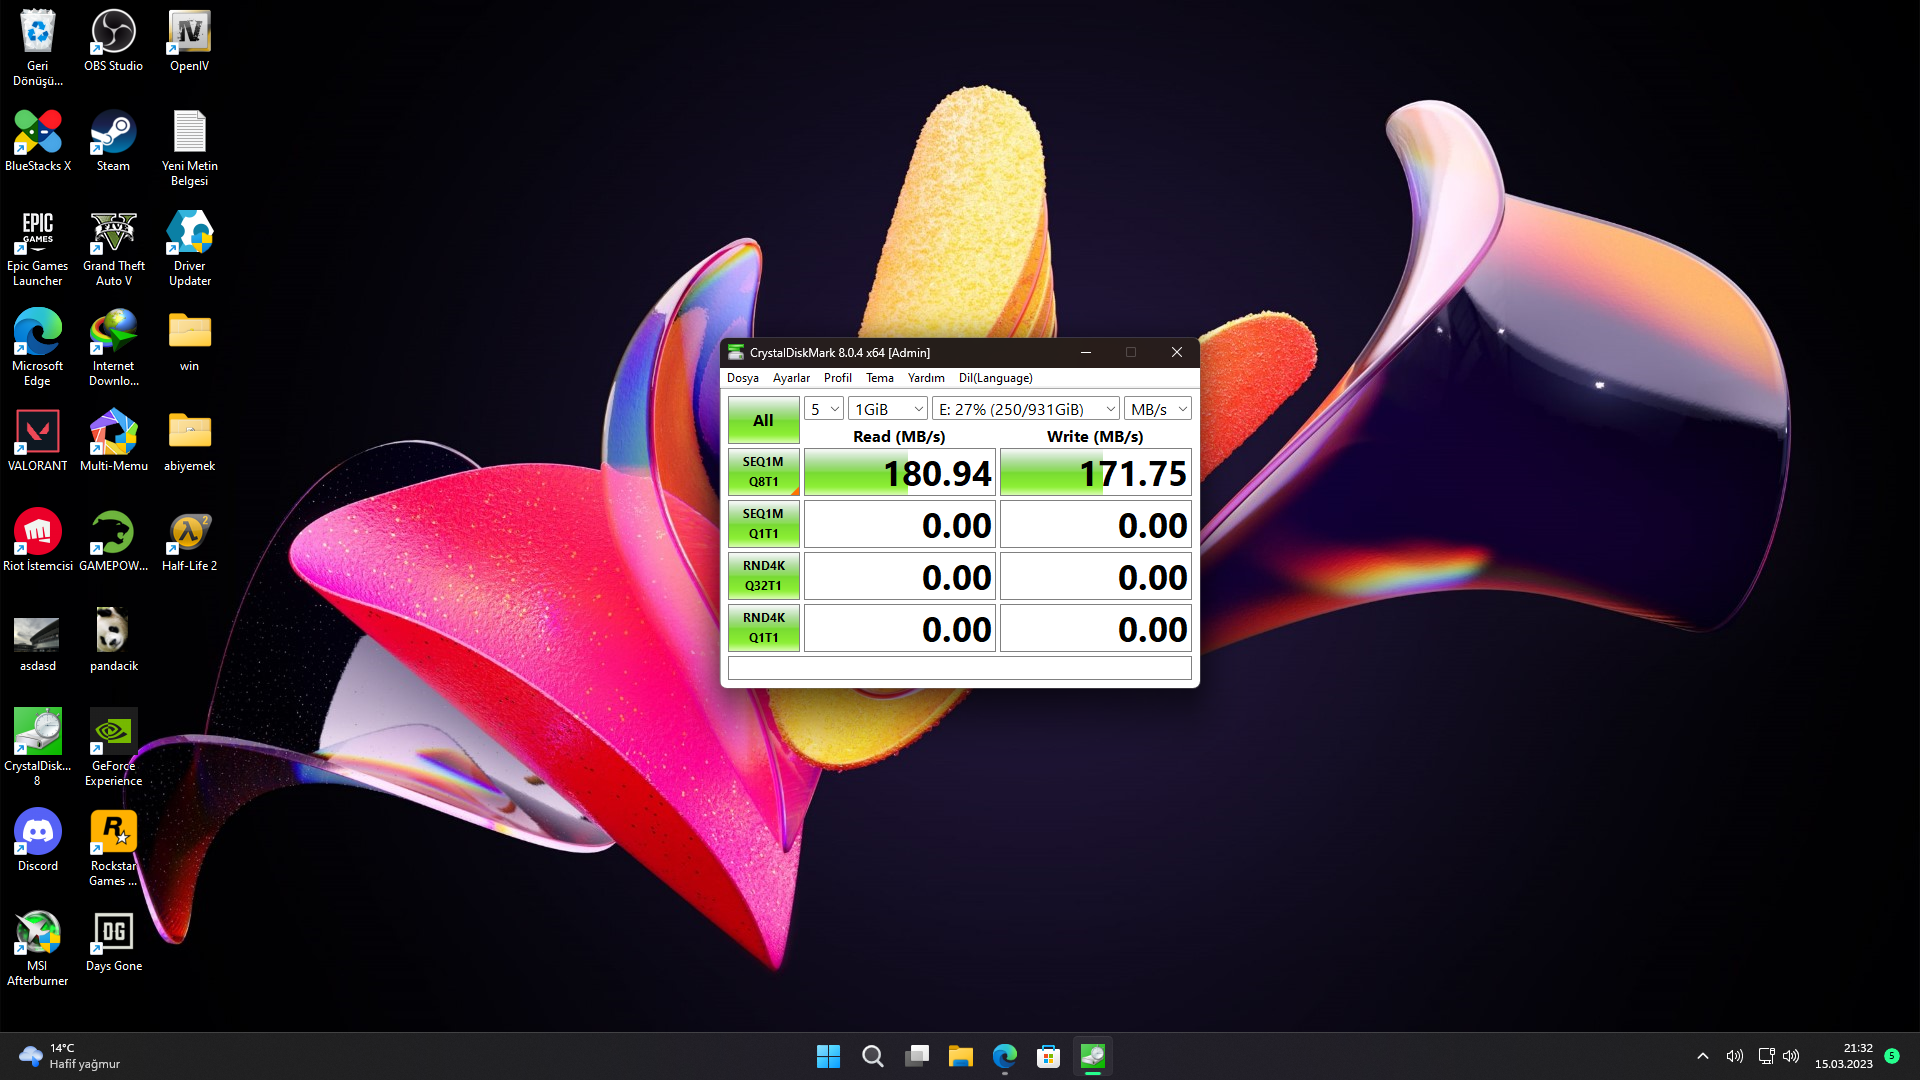The width and height of the screenshot is (1920, 1080).
Task: Select the MSI Afterburner shortcut icon
Action: 37,935
